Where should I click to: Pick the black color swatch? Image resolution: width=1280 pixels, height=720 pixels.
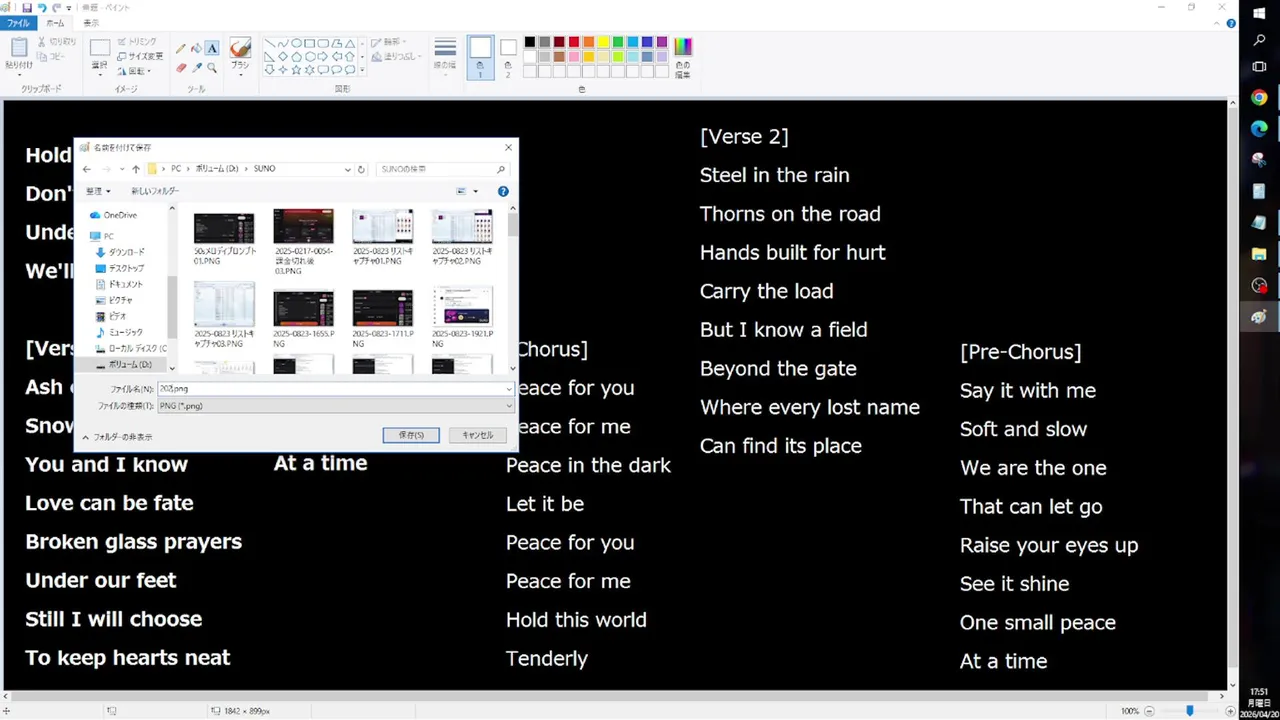(530, 42)
